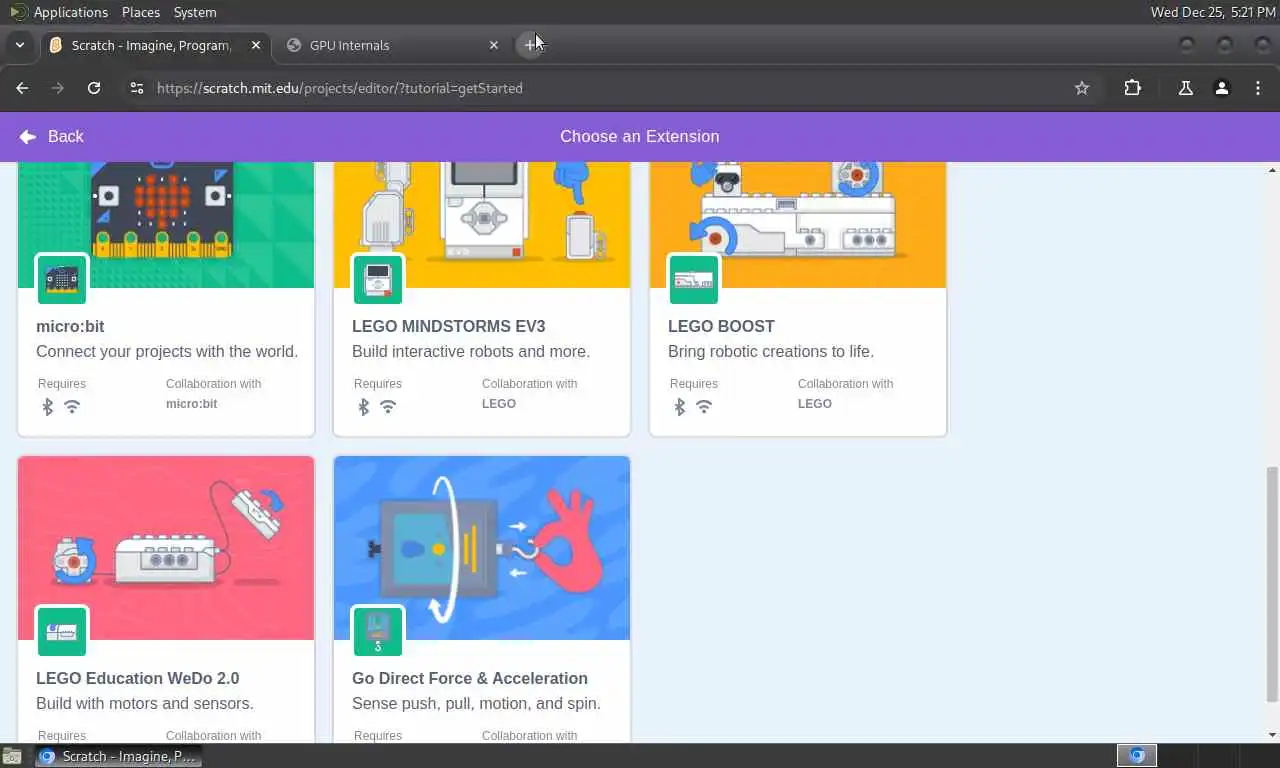Click Bluetooth icon on MINDSTORMS EV3 card

click(x=363, y=407)
